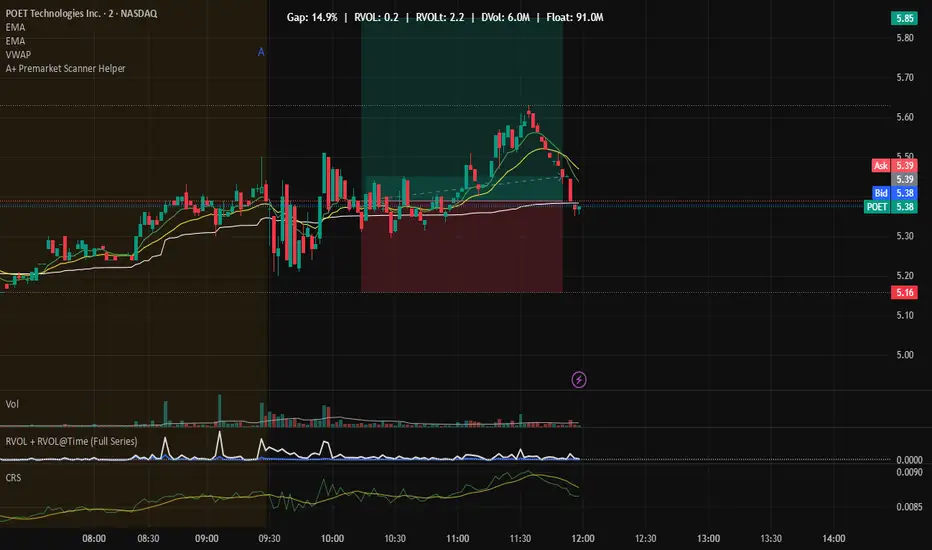932x550 pixels.
Task: Click the purple lightning bolt event icon
Action: coord(578,379)
